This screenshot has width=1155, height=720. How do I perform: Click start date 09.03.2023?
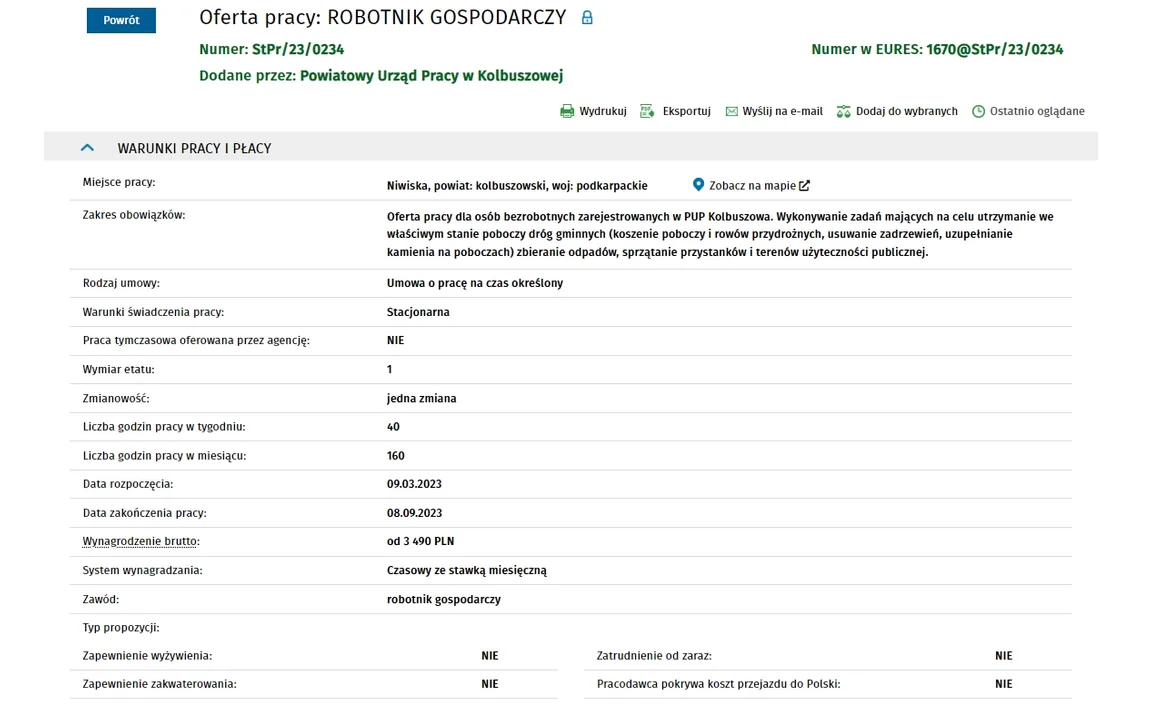(x=414, y=484)
